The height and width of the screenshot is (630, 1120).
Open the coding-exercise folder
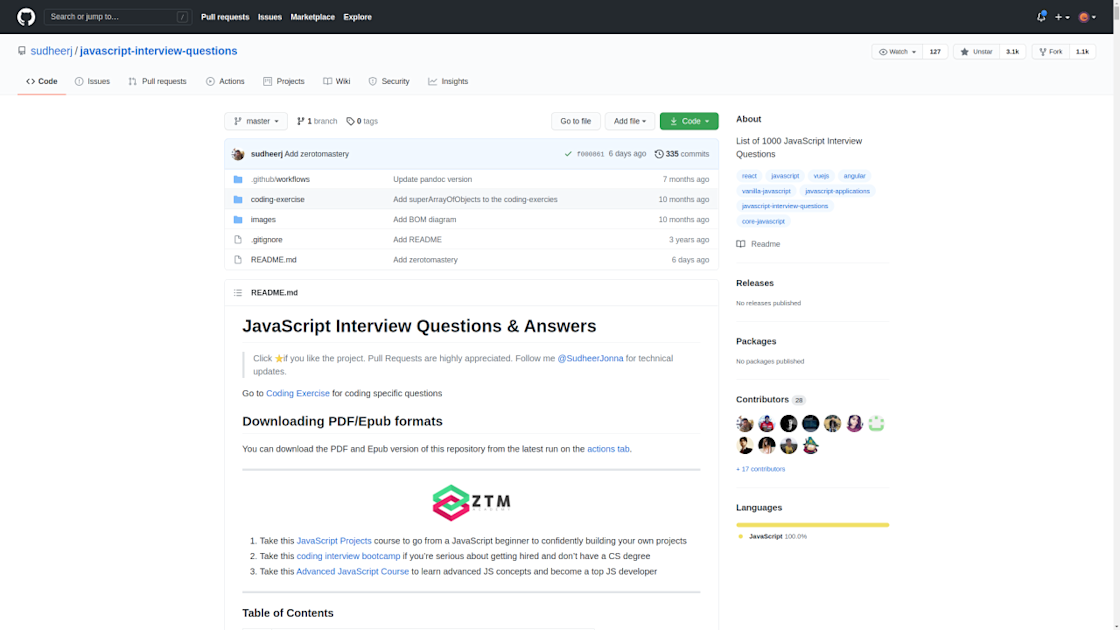277,199
